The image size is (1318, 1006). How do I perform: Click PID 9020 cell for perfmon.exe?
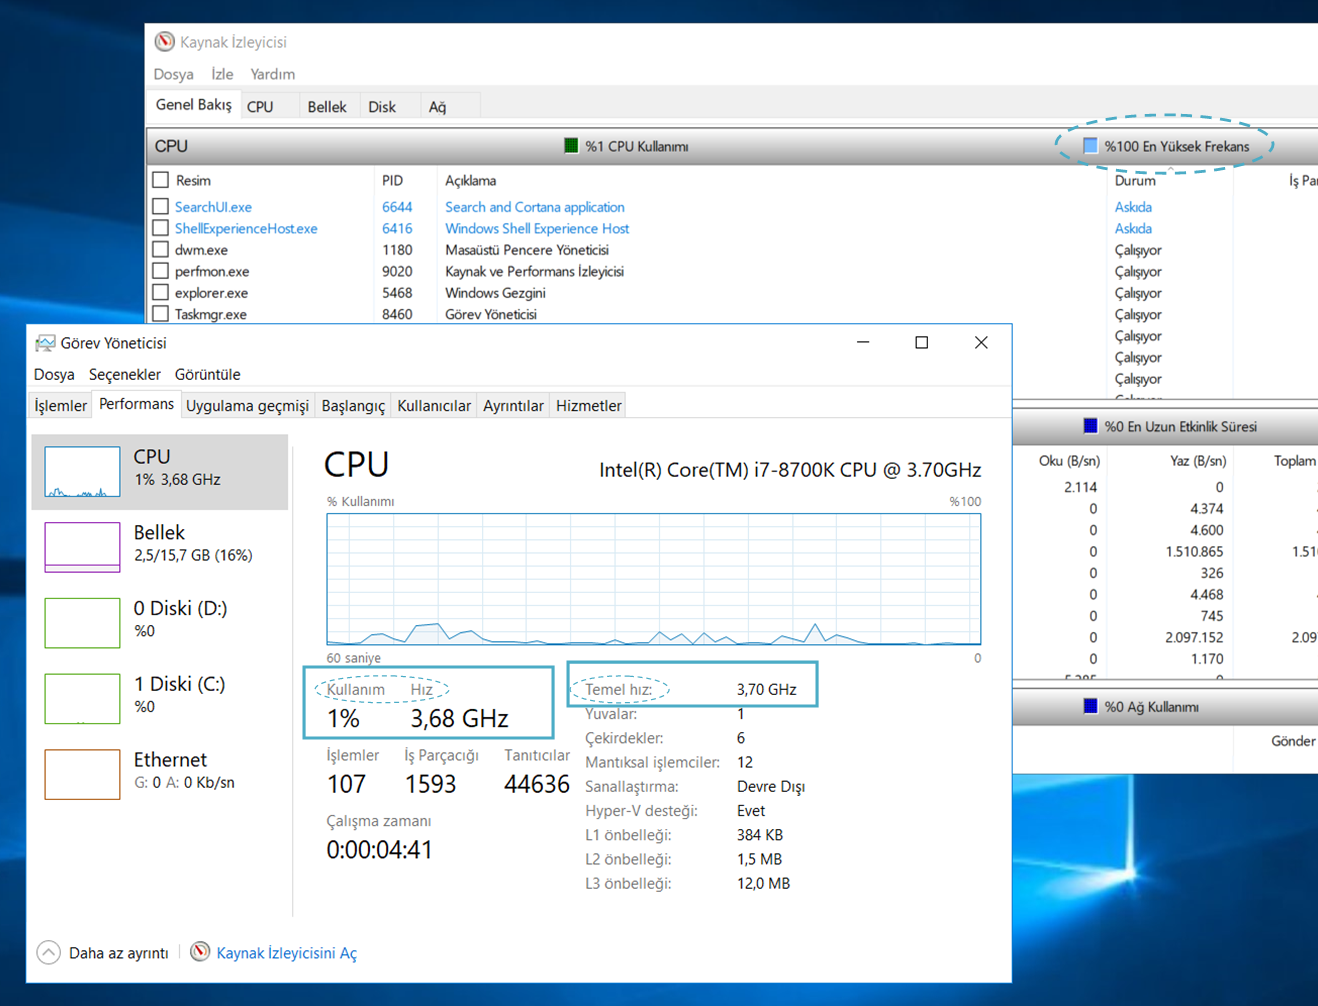tap(397, 271)
